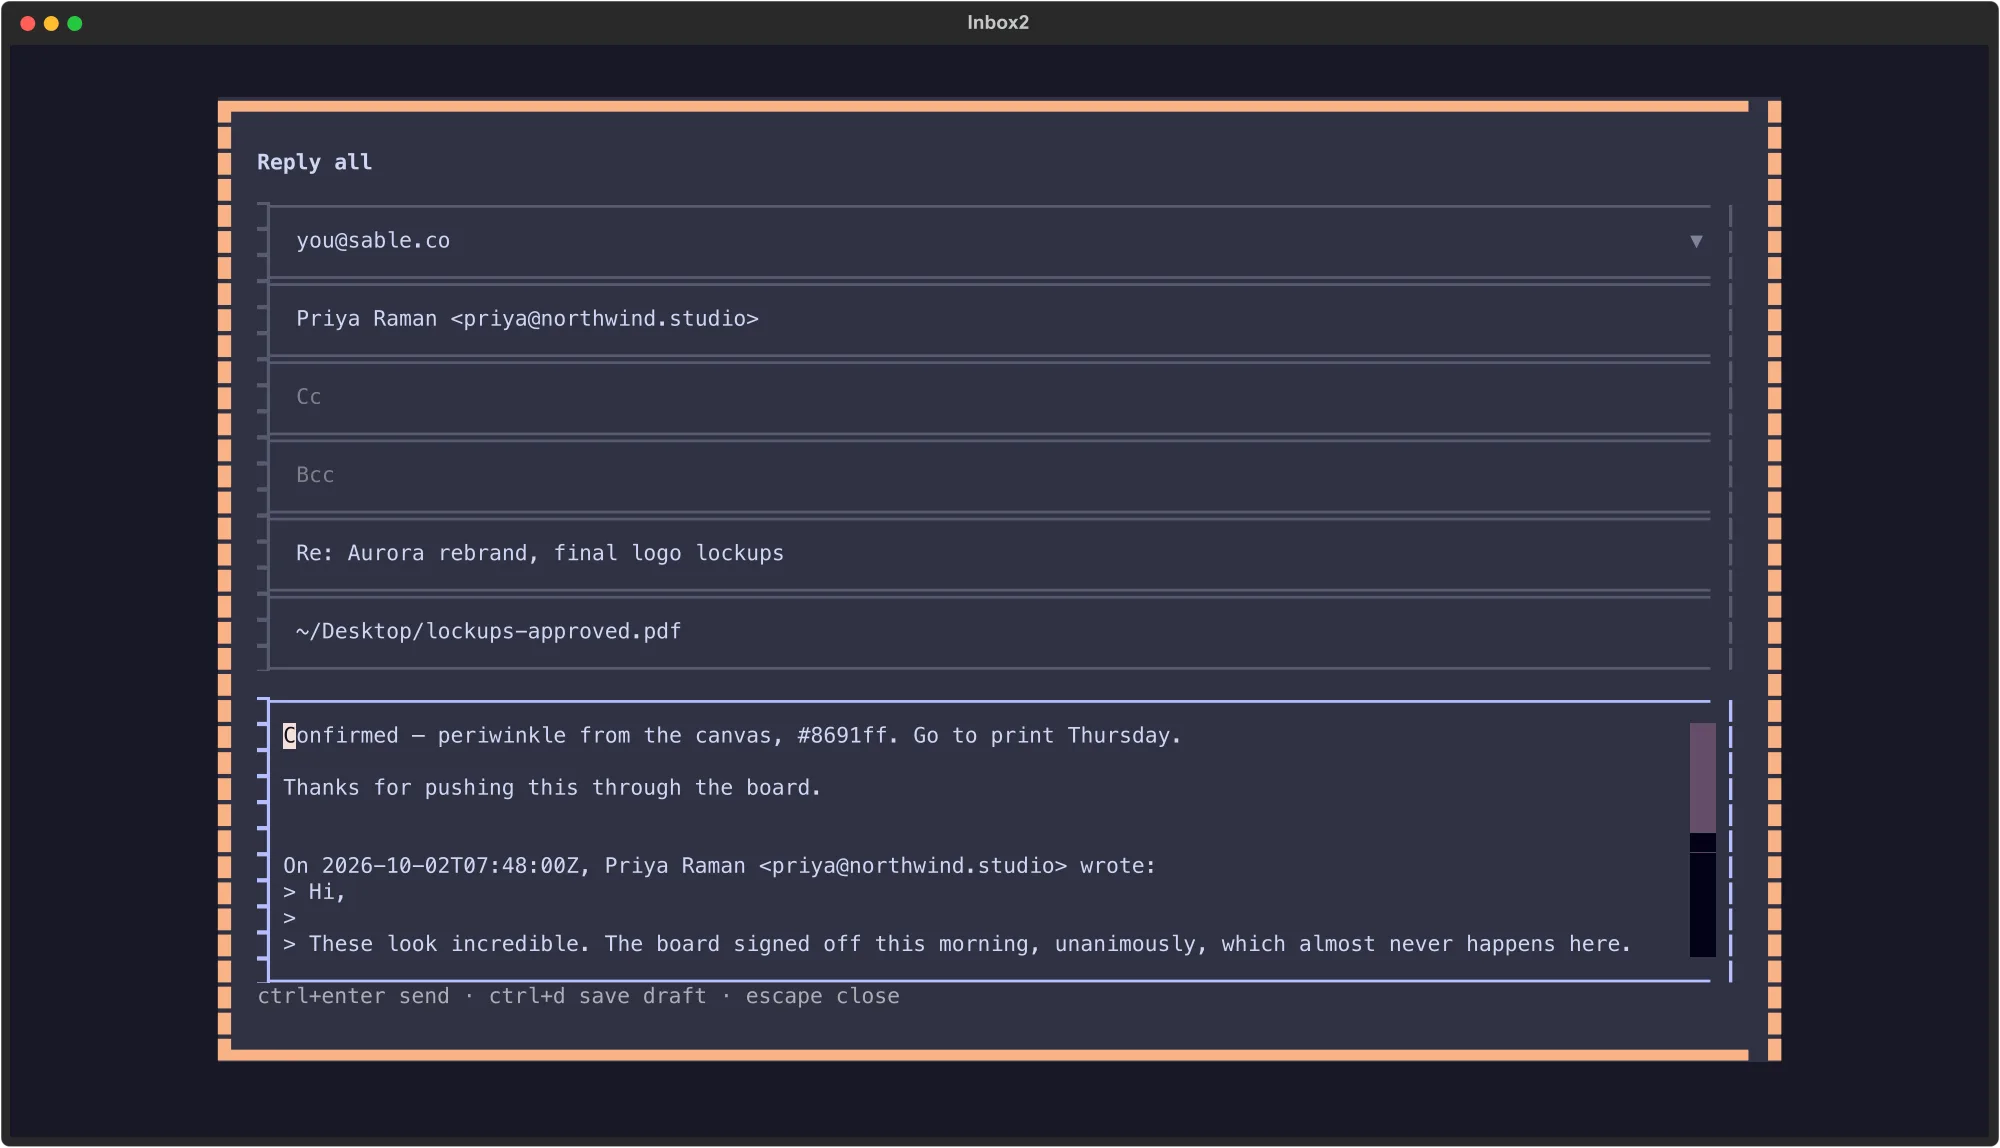Image resolution: width=2000 pixels, height=1148 pixels.
Task: Click quoted 'These look incredible' line
Action: pyautogui.click(x=957, y=944)
